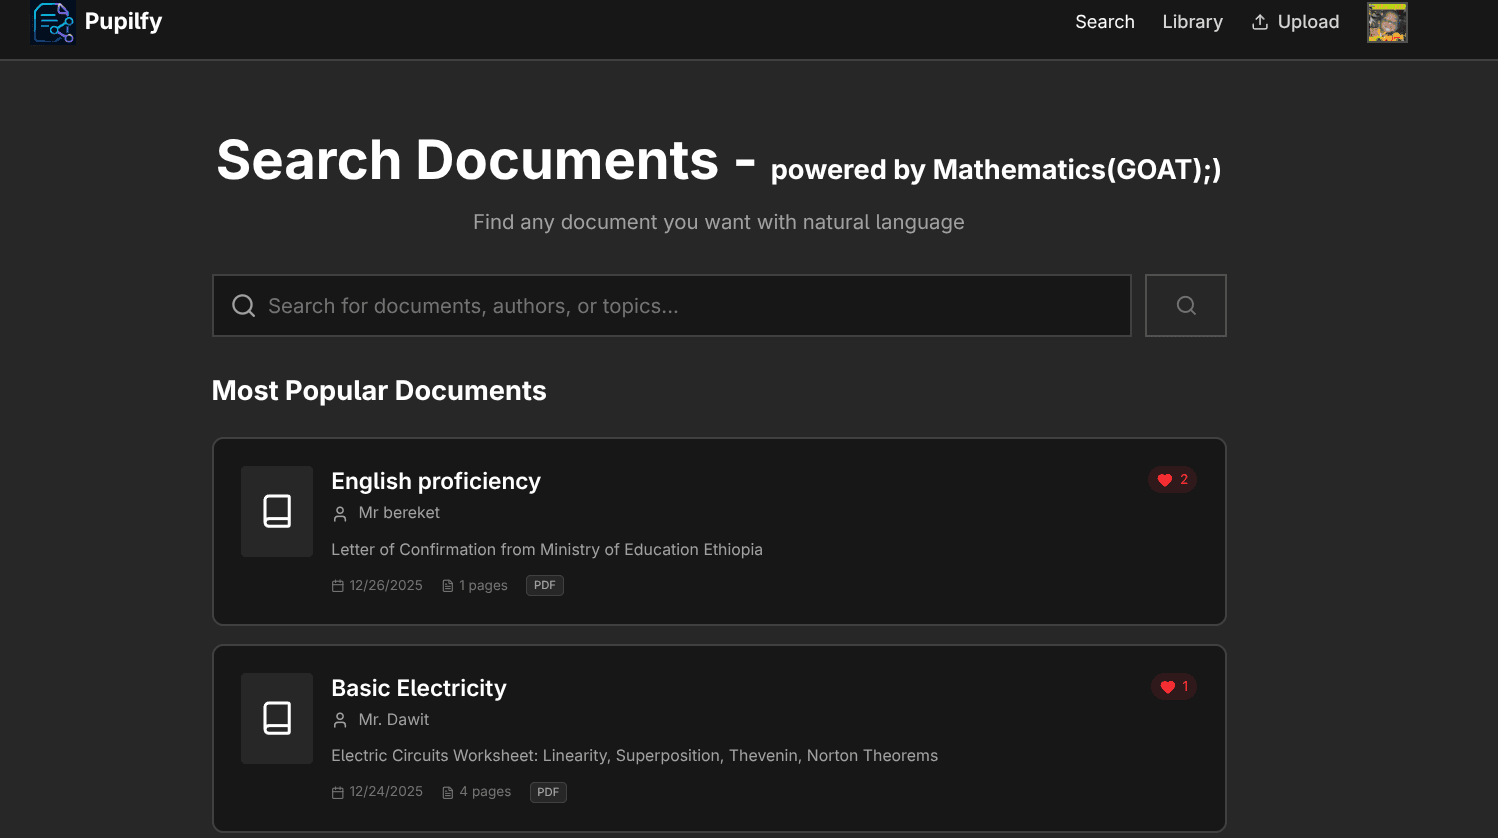Click the book icon for Basic Electricity

[x=277, y=718]
